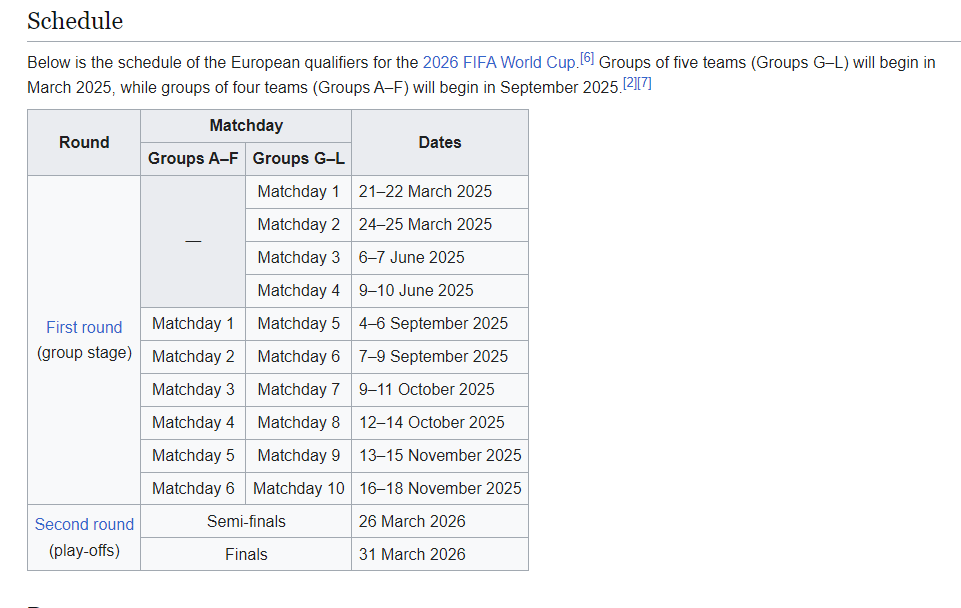Viewport: 961px width, 608px height.
Task: Open the Second round link
Action: tap(84, 524)
